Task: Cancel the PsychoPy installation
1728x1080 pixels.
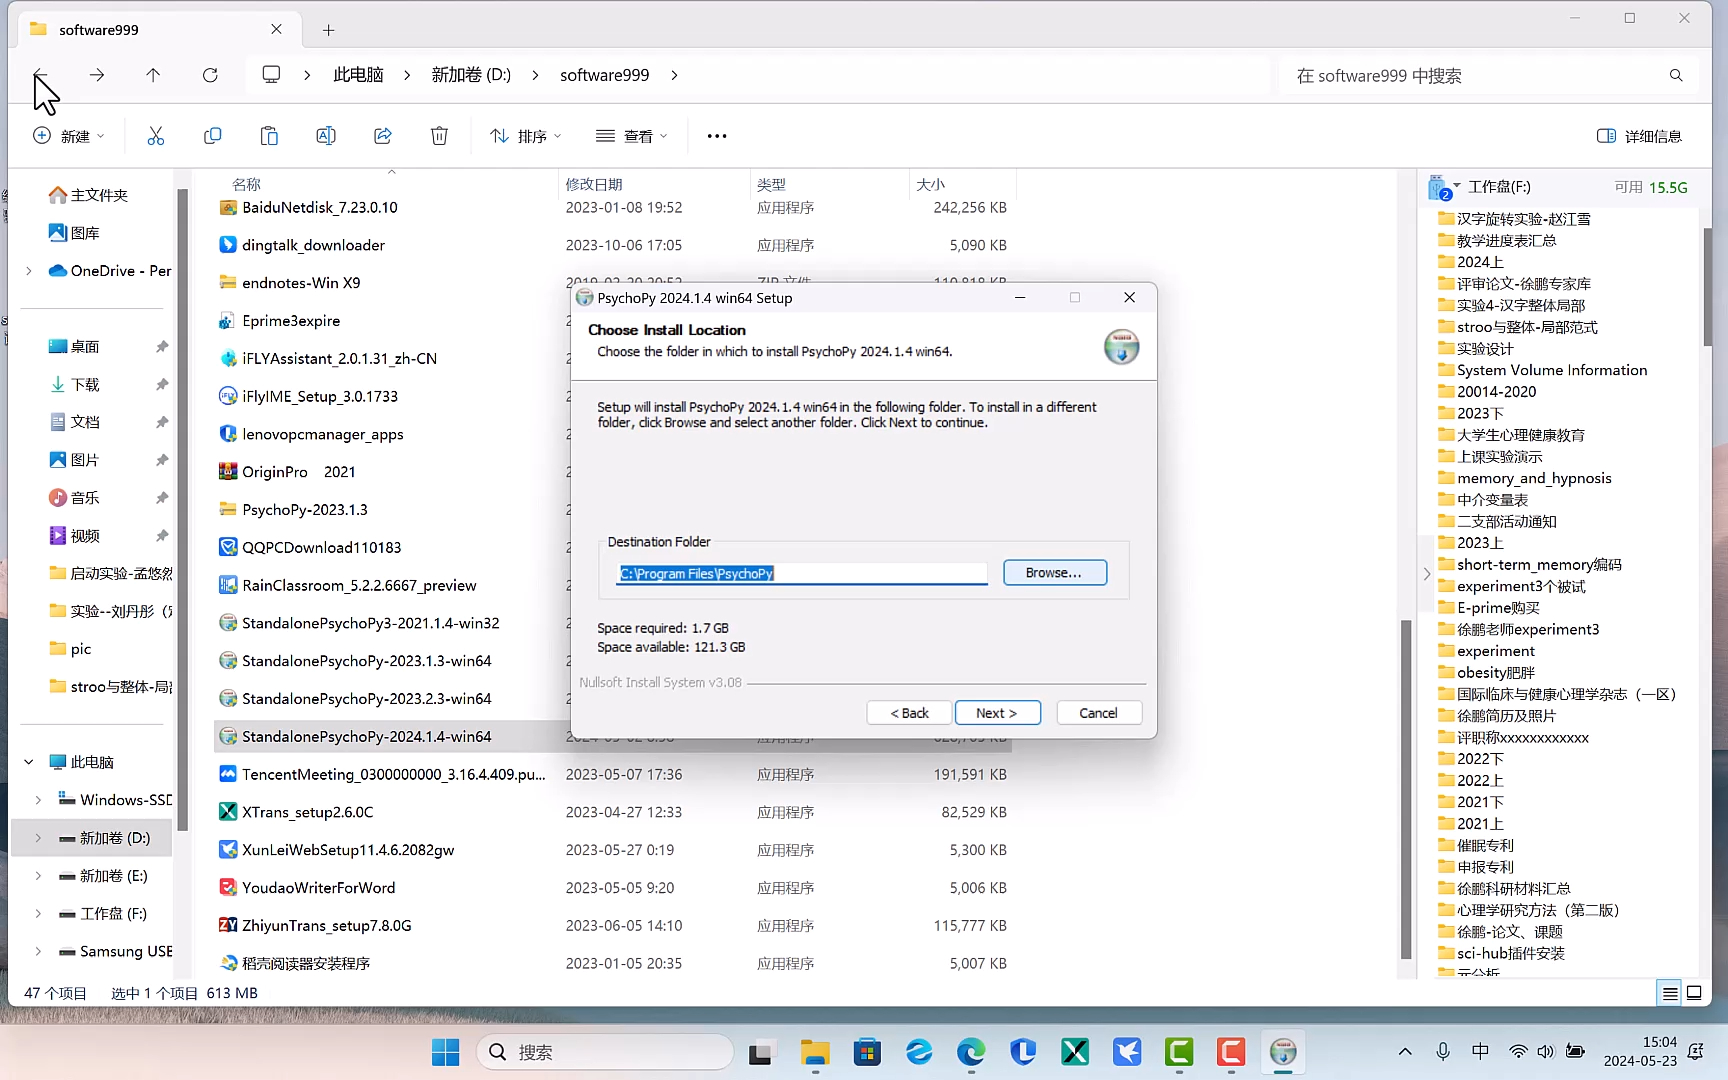Action: click(x=1098, y=713)
